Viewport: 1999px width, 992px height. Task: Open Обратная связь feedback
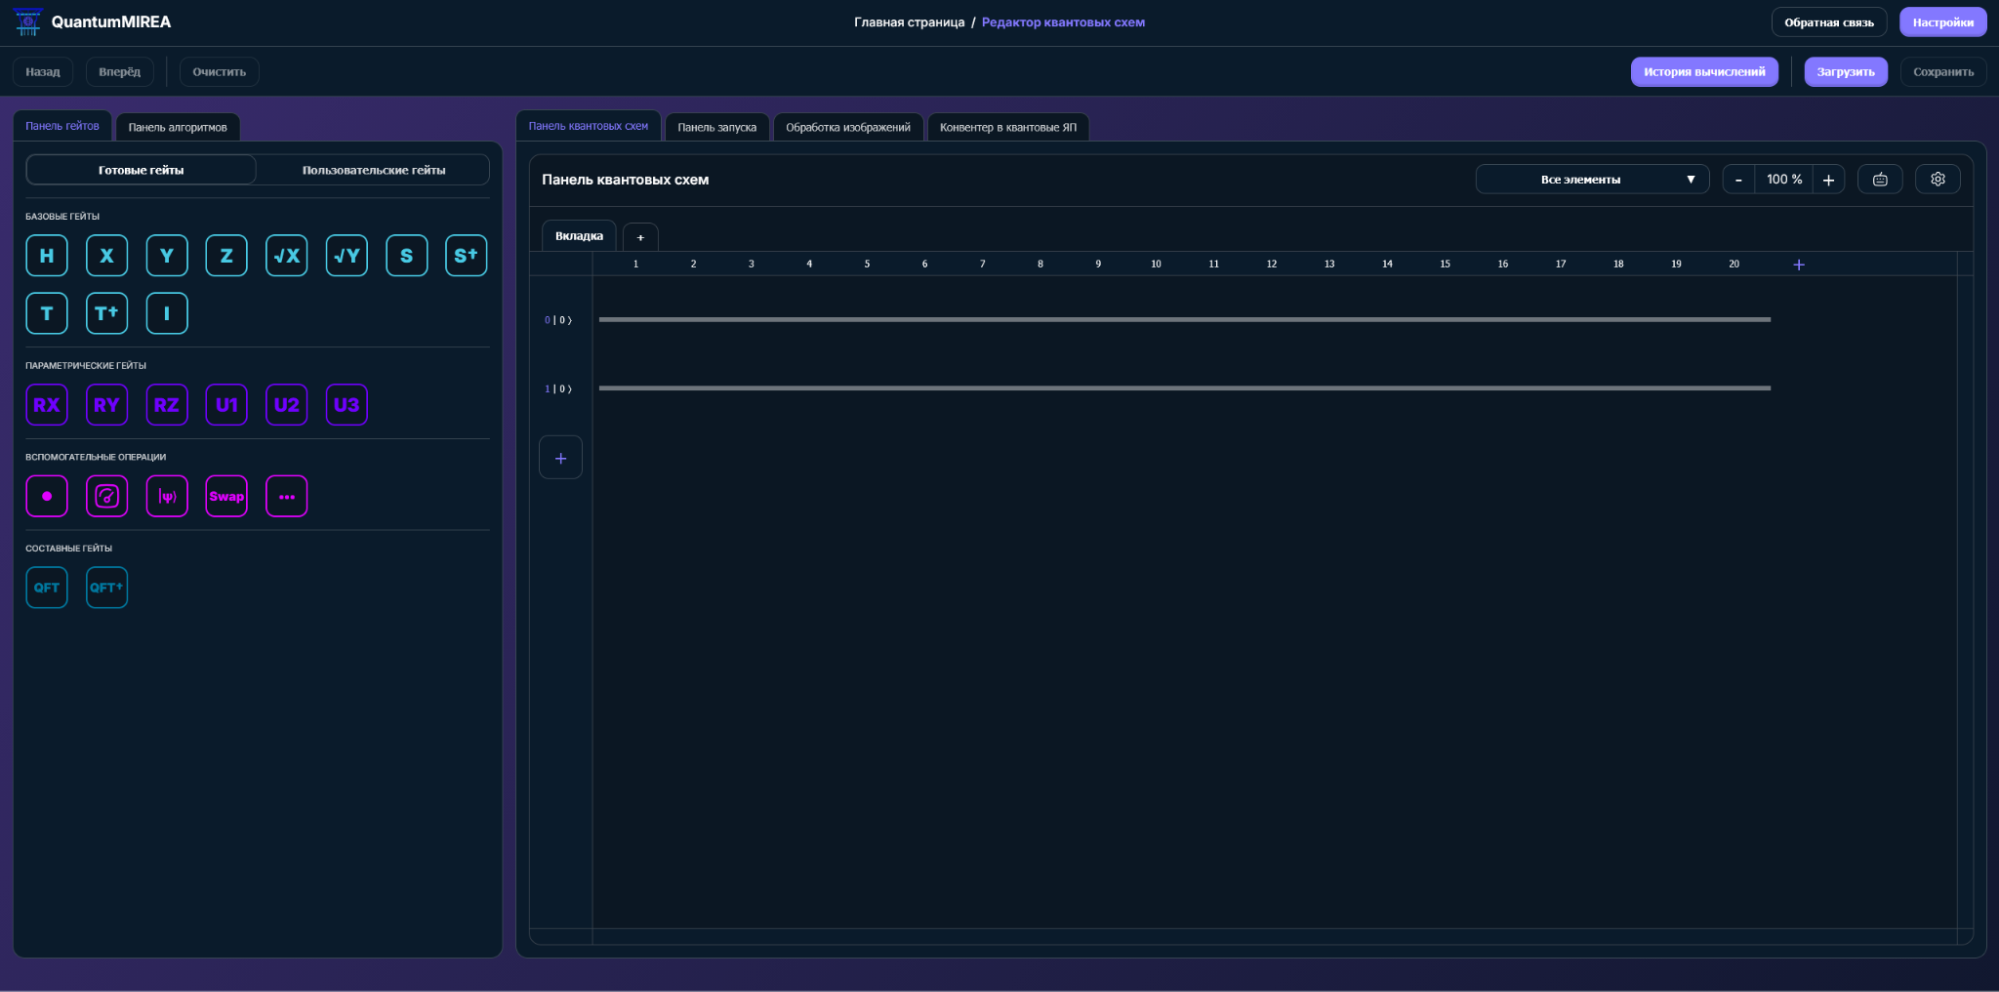point(1829,22)
